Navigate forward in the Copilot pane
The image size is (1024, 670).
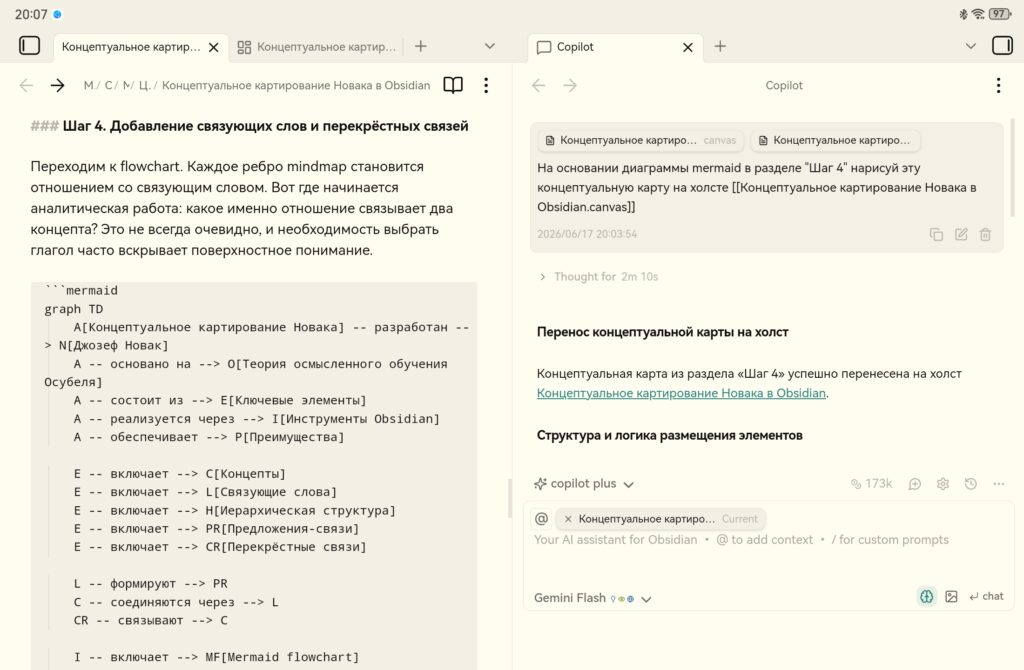[x=570, y=85]
